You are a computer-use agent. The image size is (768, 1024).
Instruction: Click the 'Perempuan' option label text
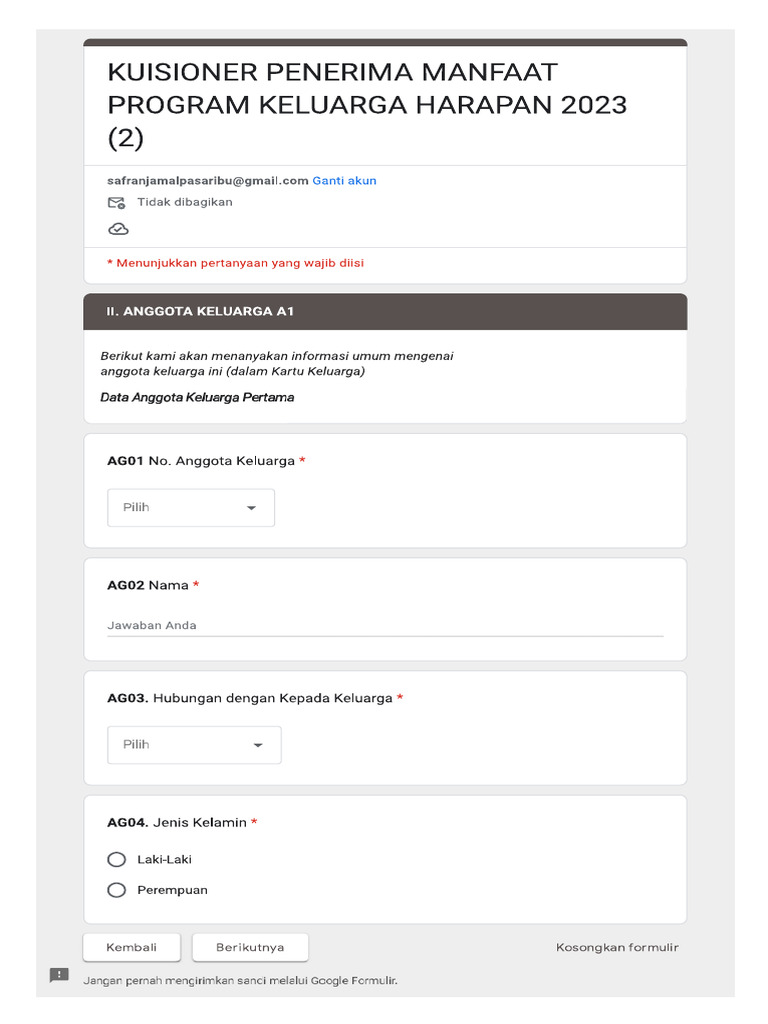pos(172,890)
